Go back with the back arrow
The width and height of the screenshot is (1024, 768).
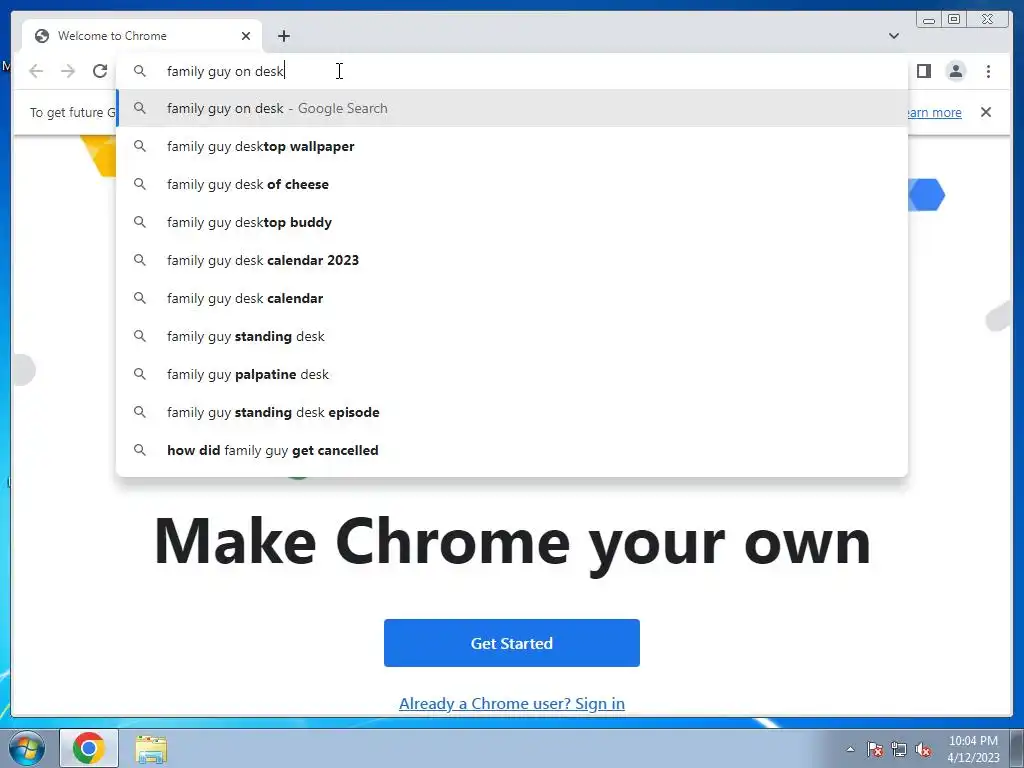[36, 71]
